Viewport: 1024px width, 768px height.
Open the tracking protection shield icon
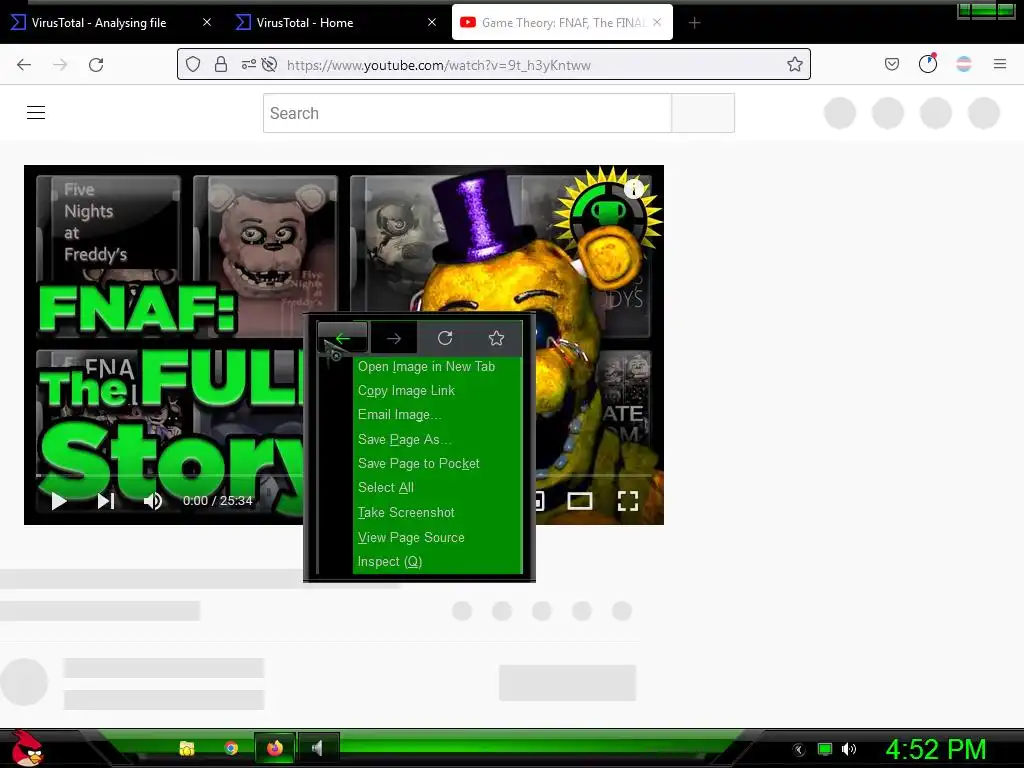(193, 64)
